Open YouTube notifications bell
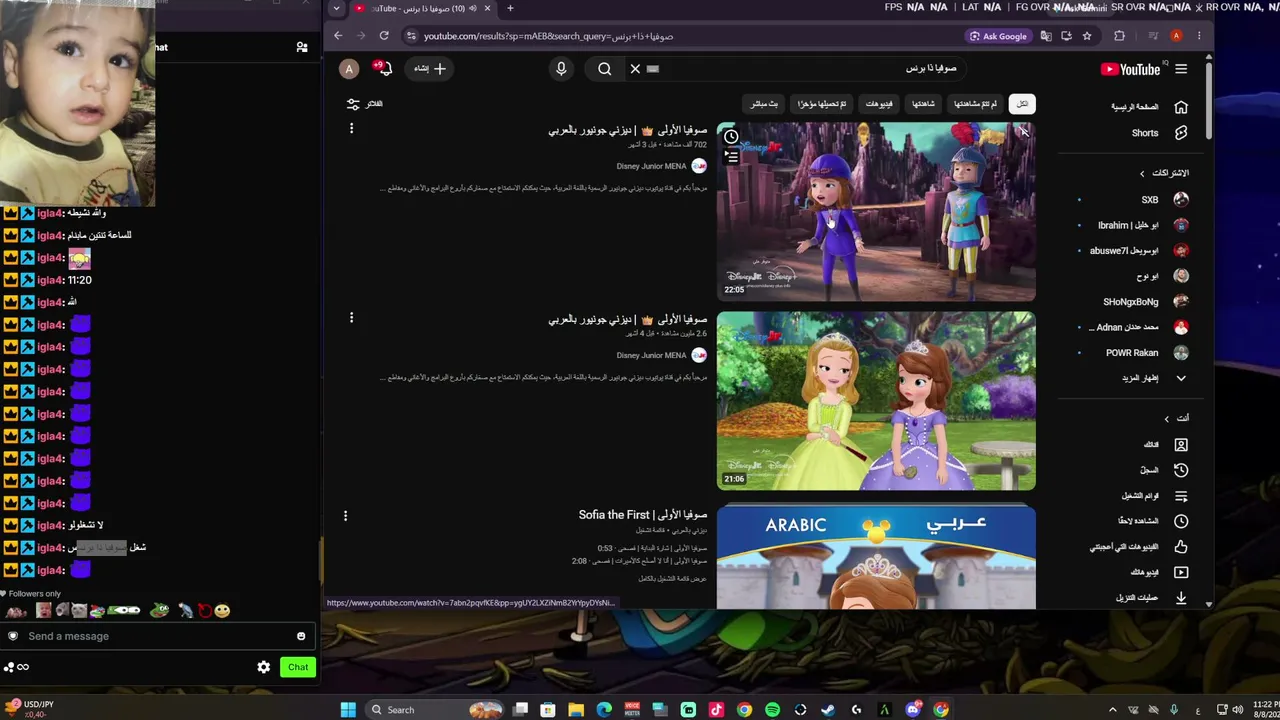The width and height of the screenshot is (1280, 720). tap(384, 69)
